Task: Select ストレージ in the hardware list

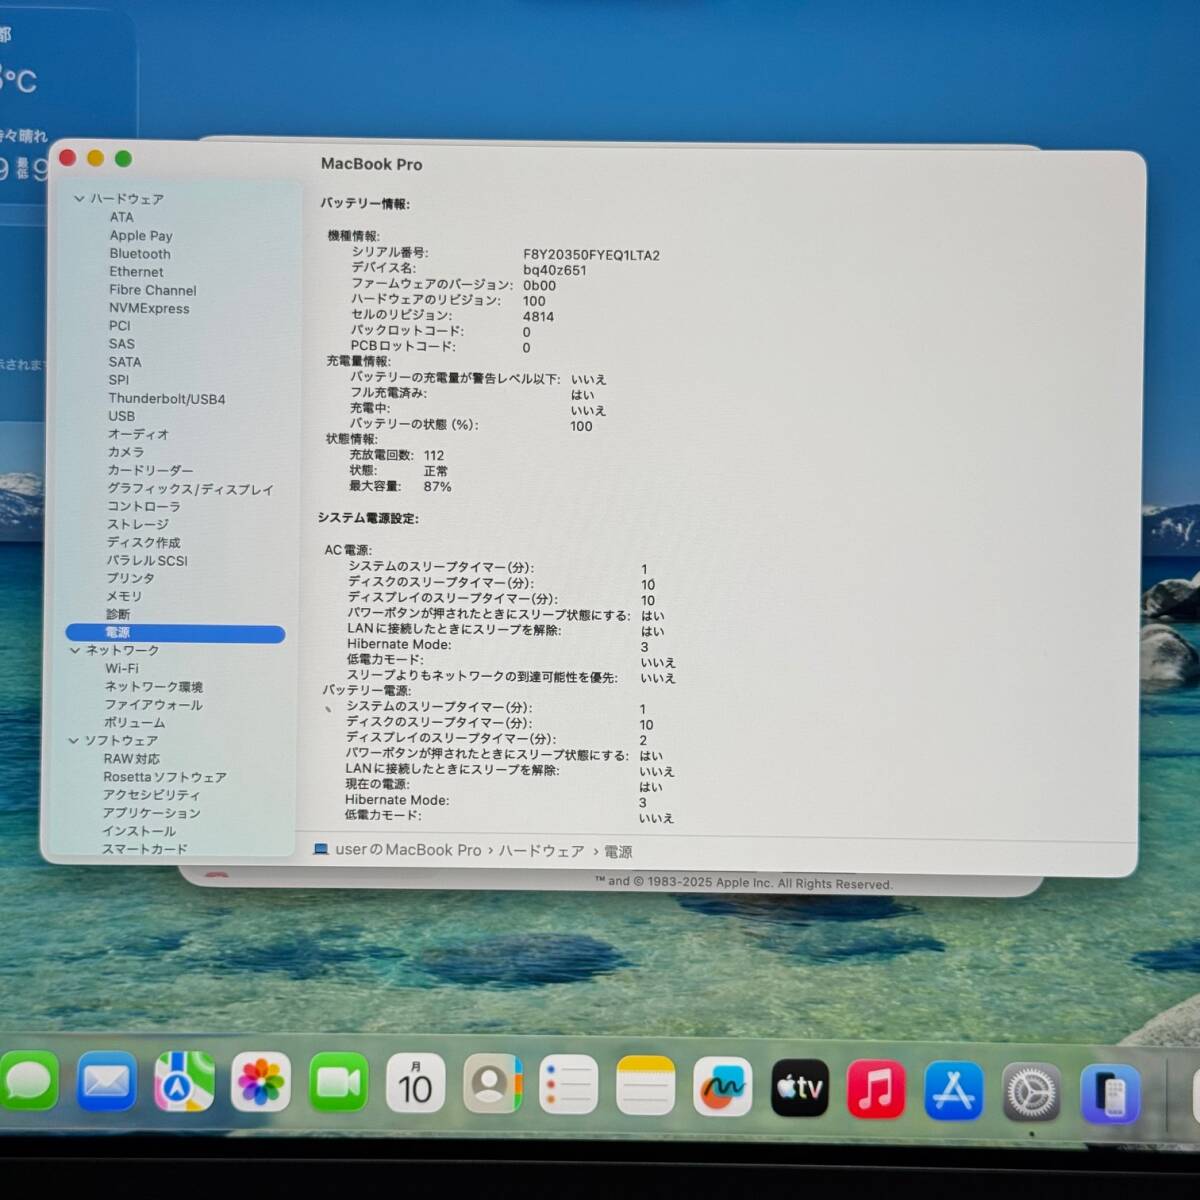Action: (138, 524)
